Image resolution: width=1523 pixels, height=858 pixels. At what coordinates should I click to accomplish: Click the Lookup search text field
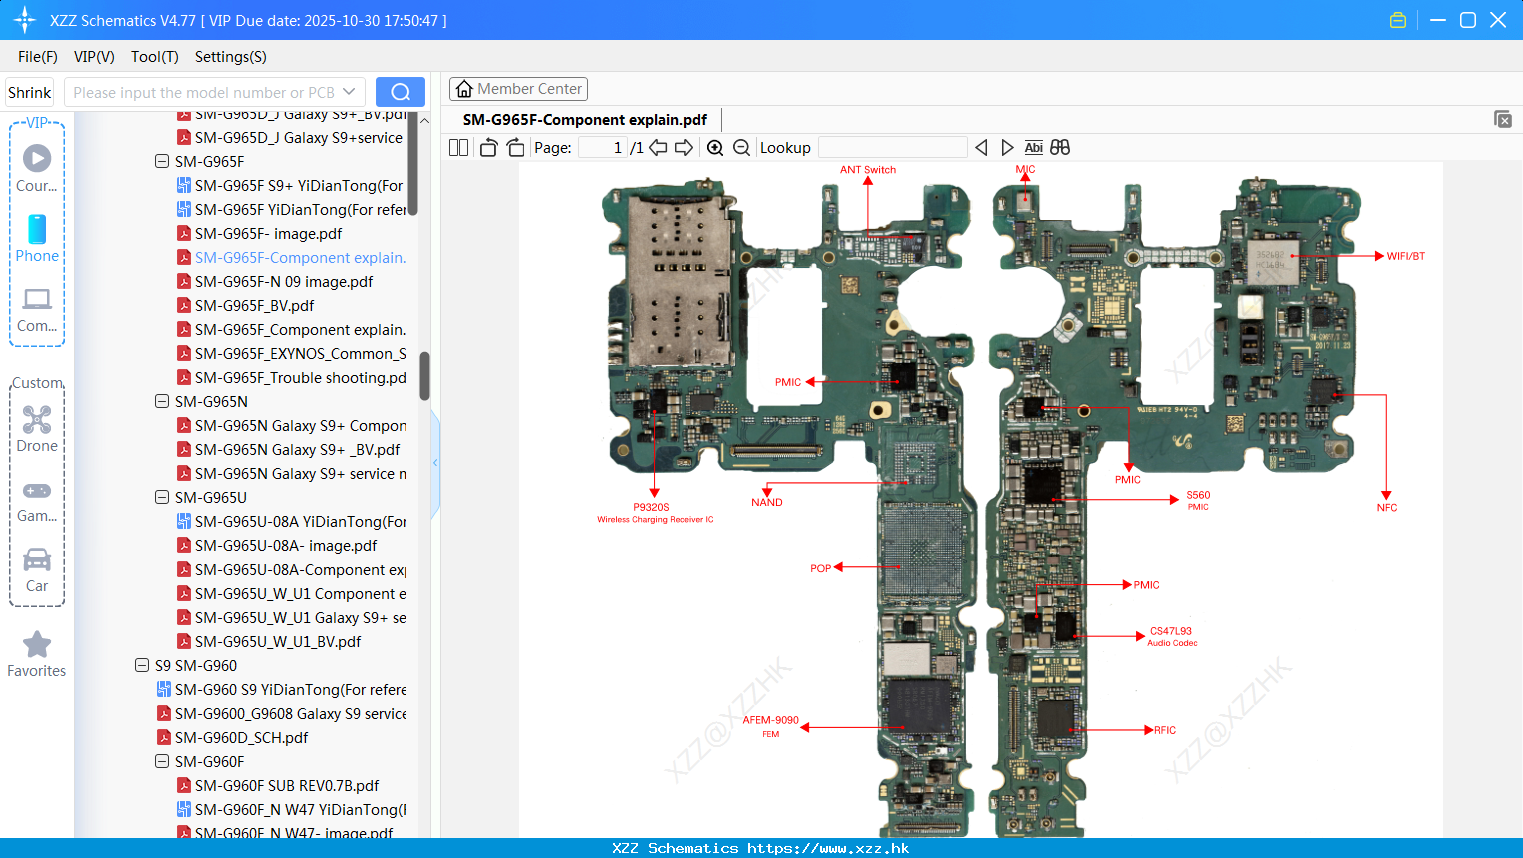click(893, 148)
